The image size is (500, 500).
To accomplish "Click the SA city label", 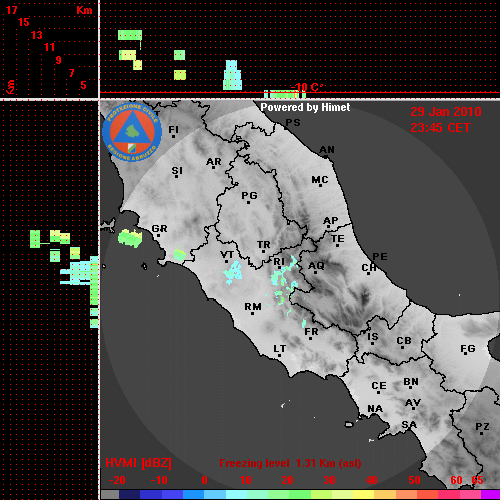I will coord(409,425).
